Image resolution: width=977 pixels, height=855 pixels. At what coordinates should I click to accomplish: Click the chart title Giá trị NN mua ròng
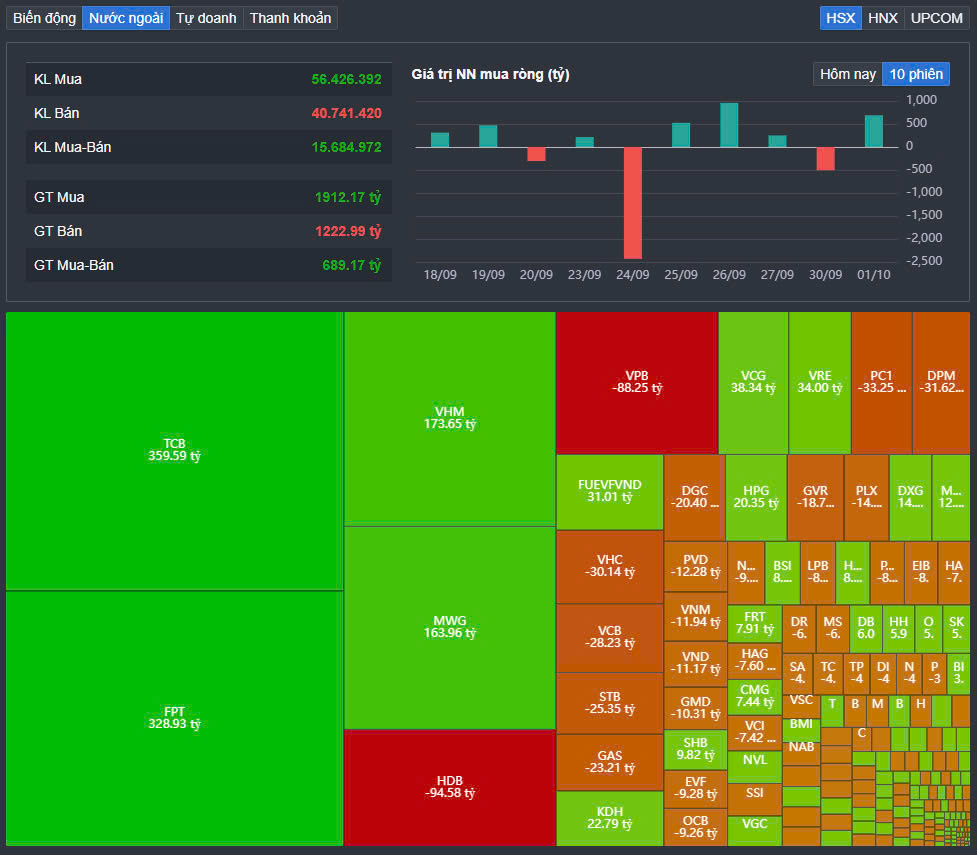point(490,75)
